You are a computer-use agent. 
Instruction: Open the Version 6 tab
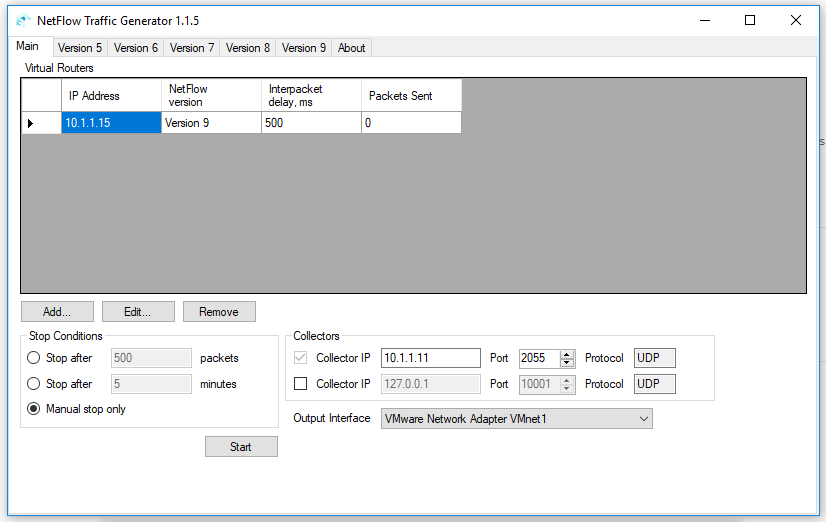[x=135, y=48]
